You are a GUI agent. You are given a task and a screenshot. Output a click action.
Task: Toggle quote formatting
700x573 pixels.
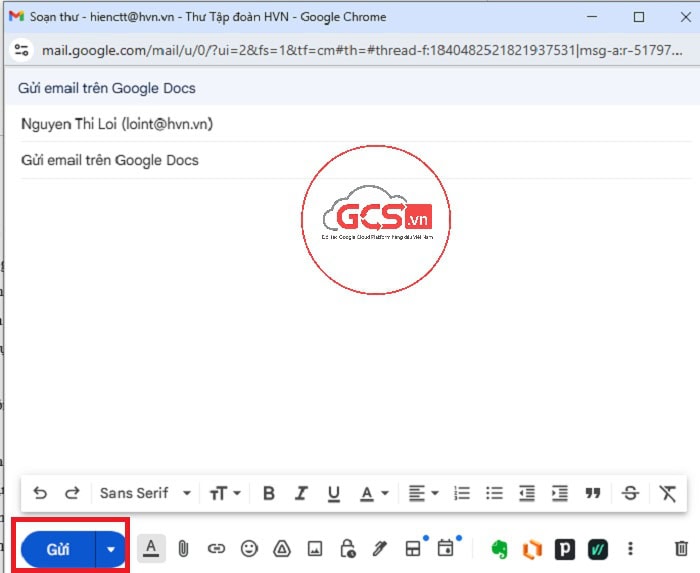pyautogui.click(x=592, y=493)
